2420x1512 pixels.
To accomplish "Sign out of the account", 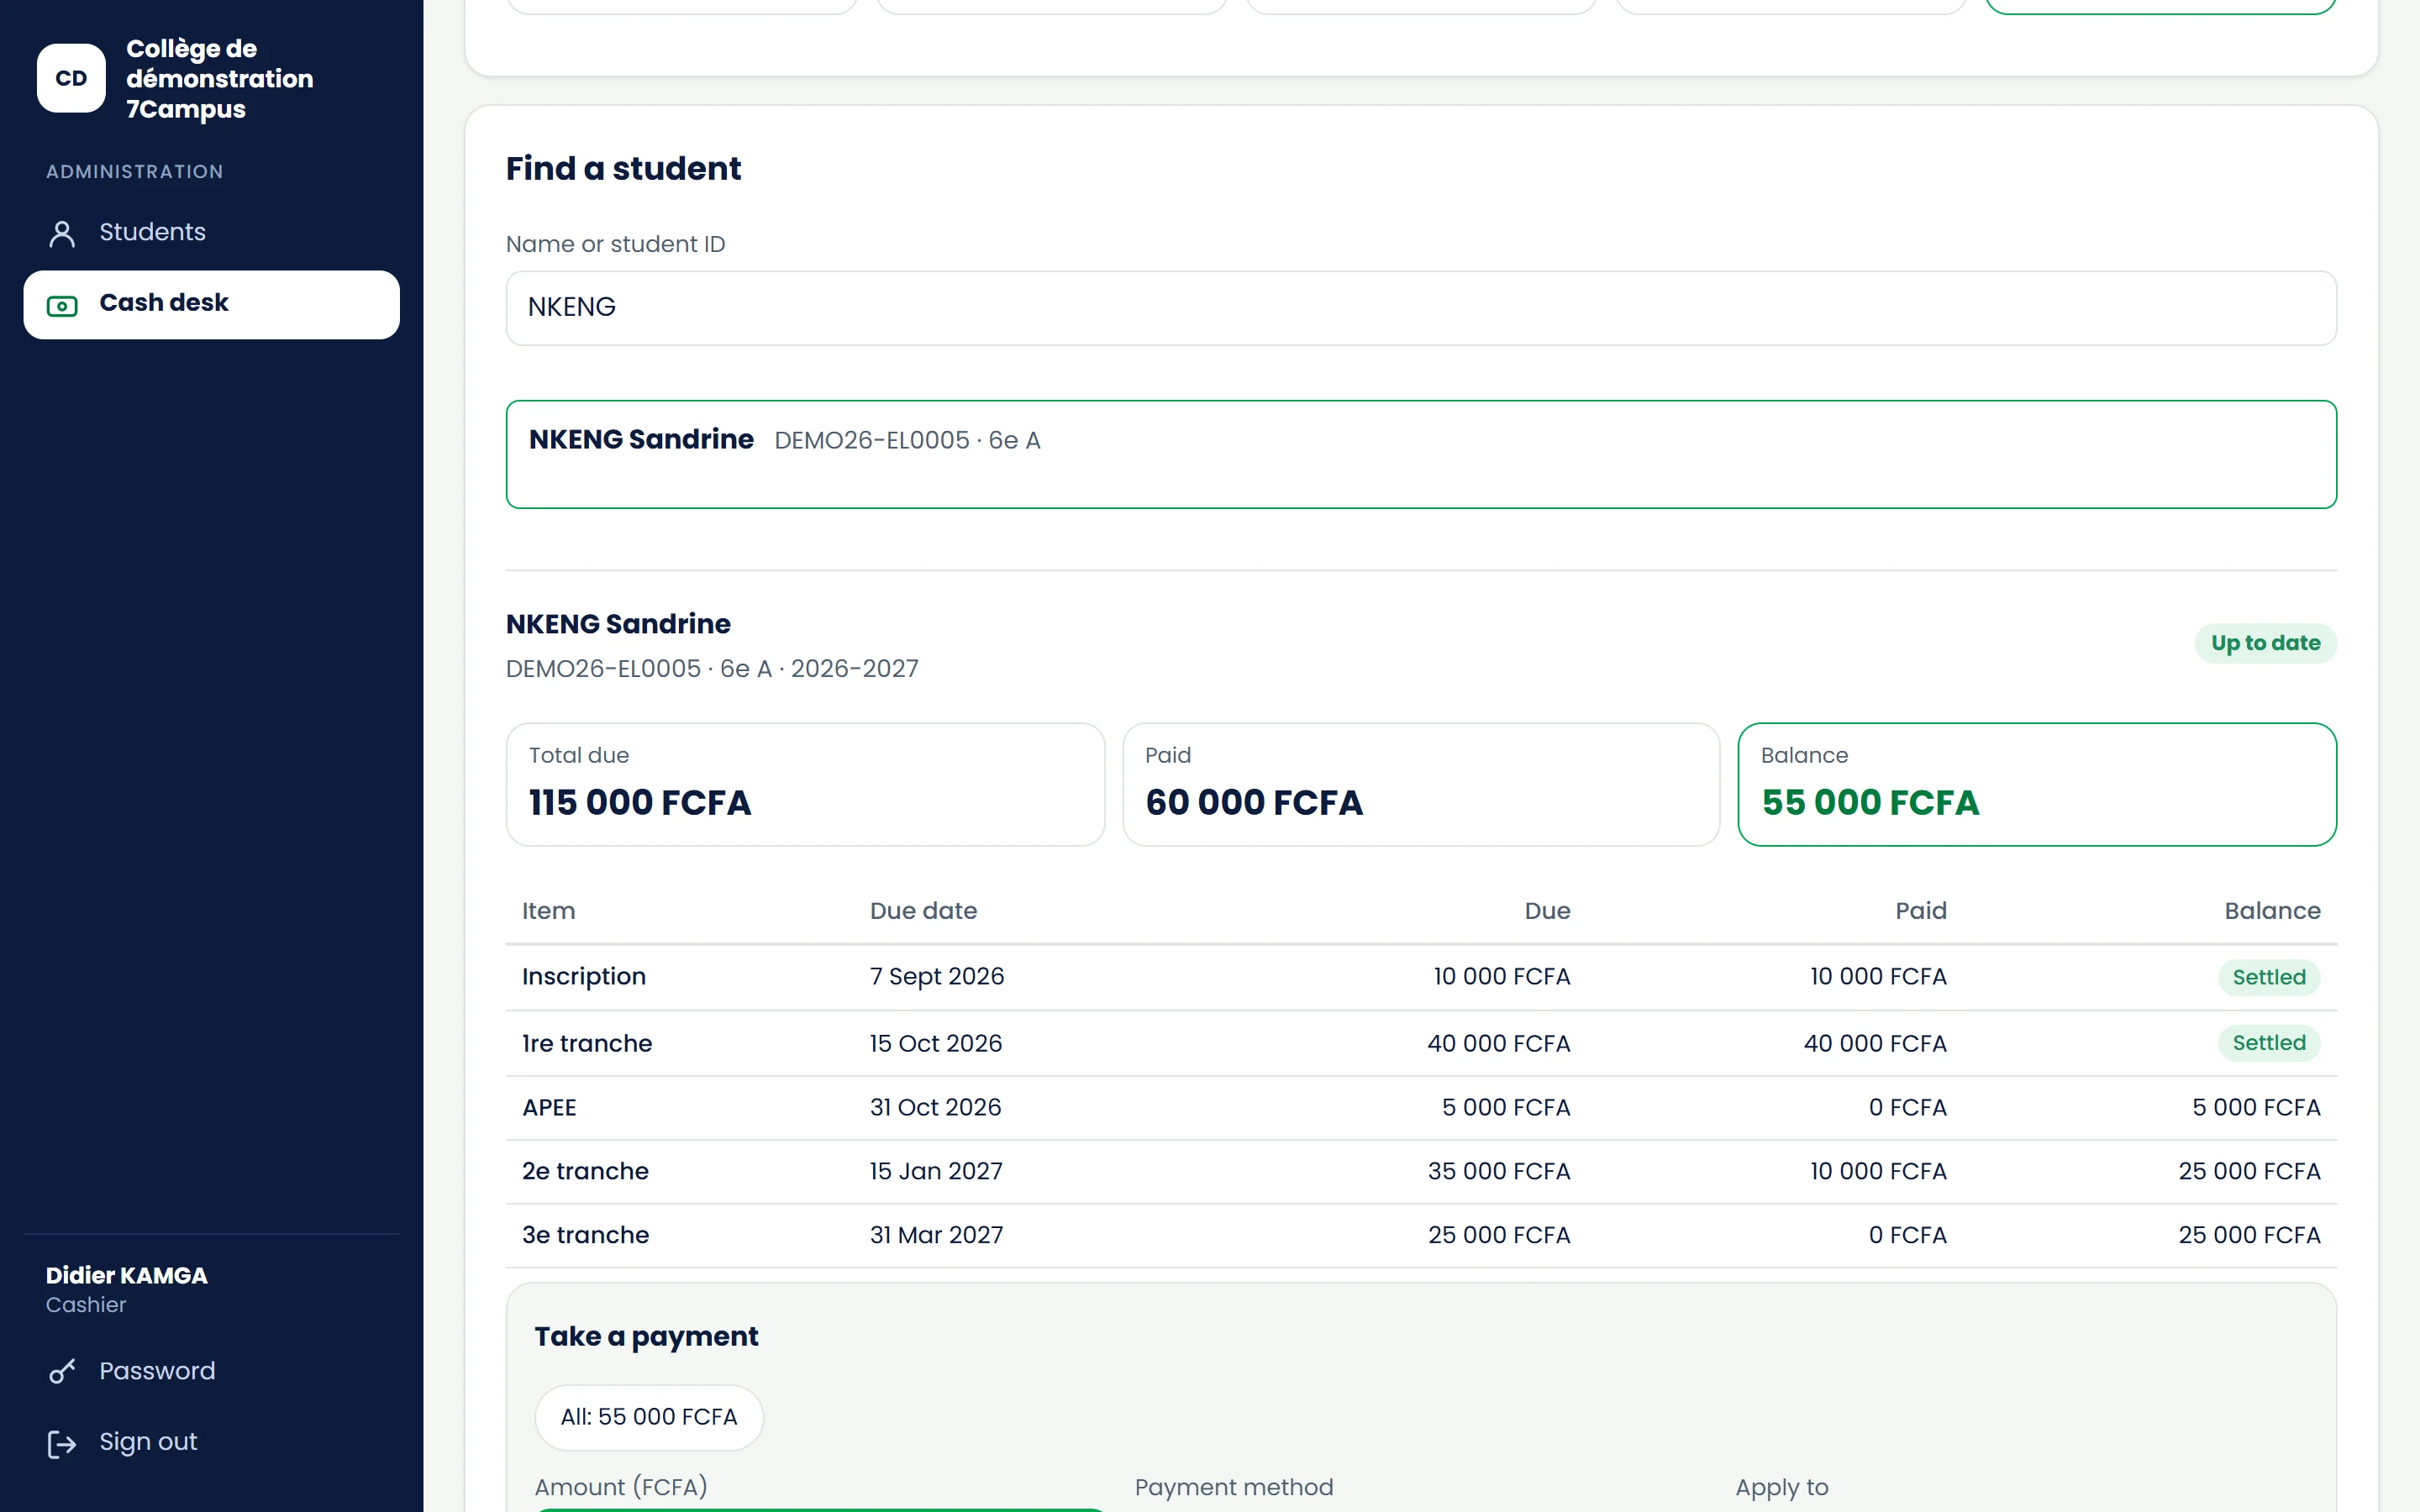I will (211, 1442).
